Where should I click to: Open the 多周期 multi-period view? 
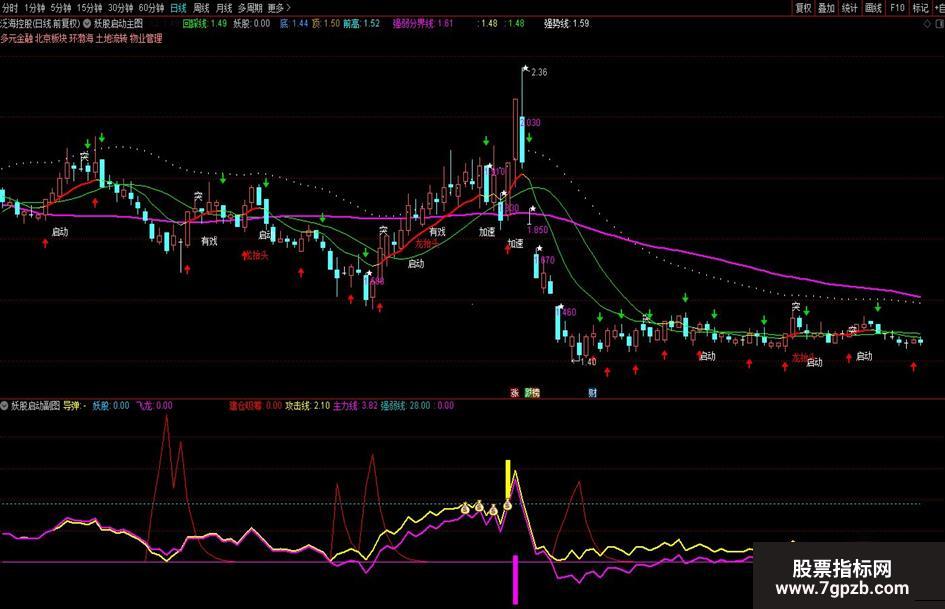tap(250, 8)
